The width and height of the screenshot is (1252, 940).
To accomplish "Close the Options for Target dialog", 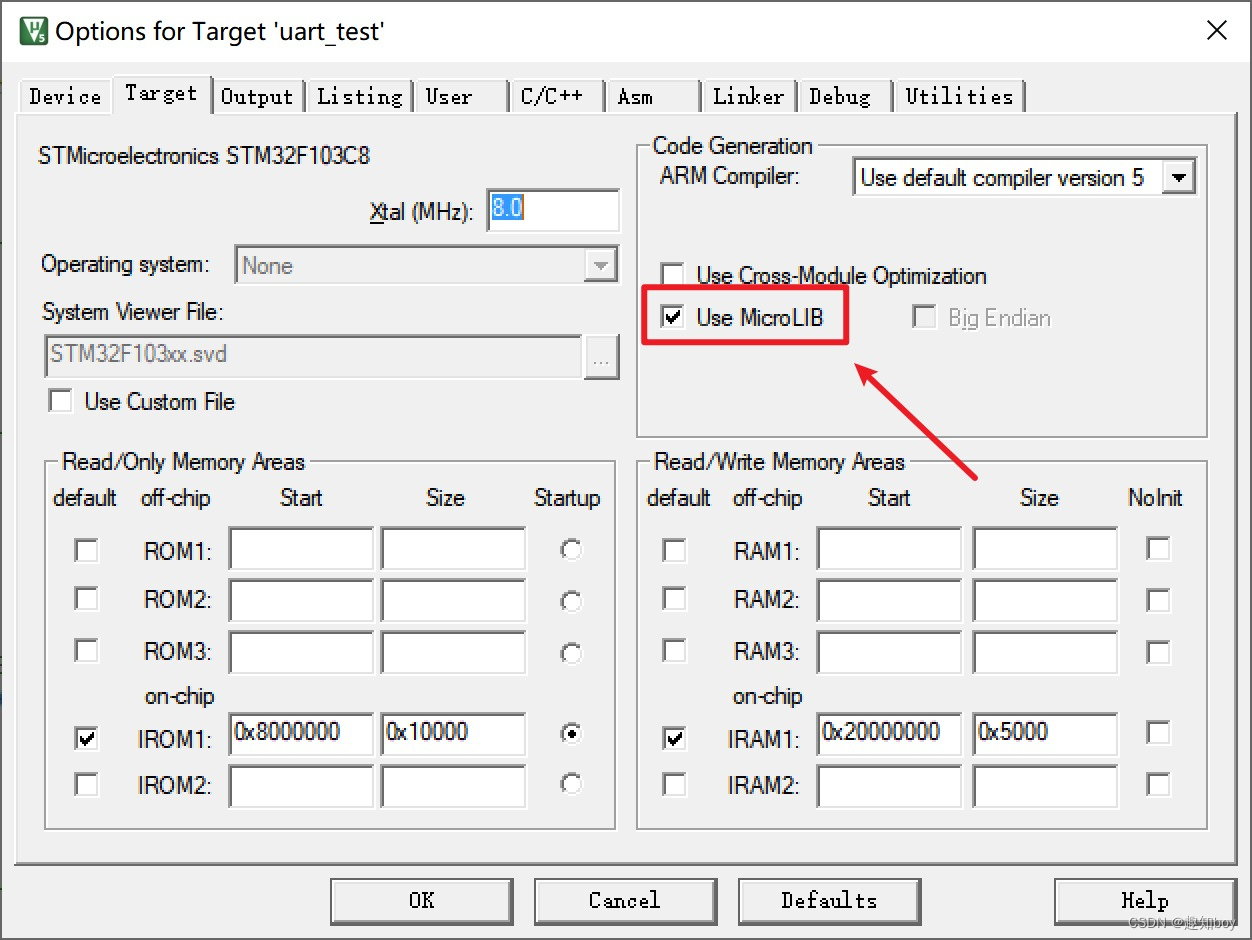I will (1216, 30).
